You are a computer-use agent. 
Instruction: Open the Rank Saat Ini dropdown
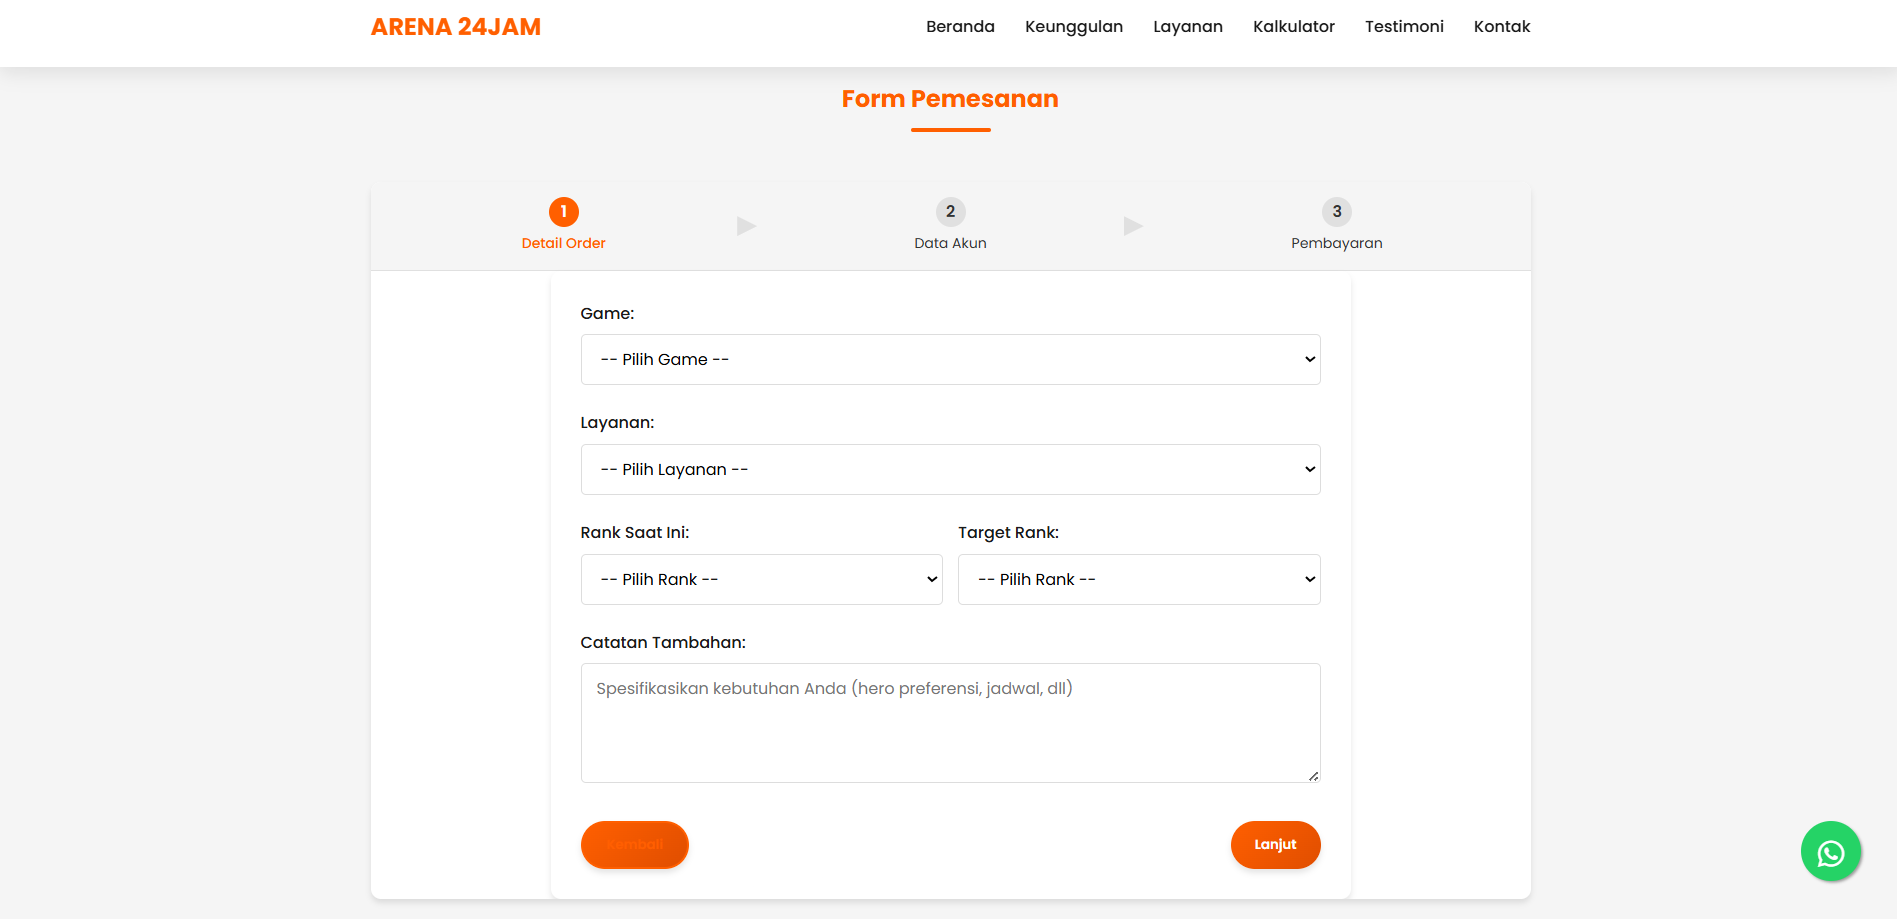tap(761, 580)
